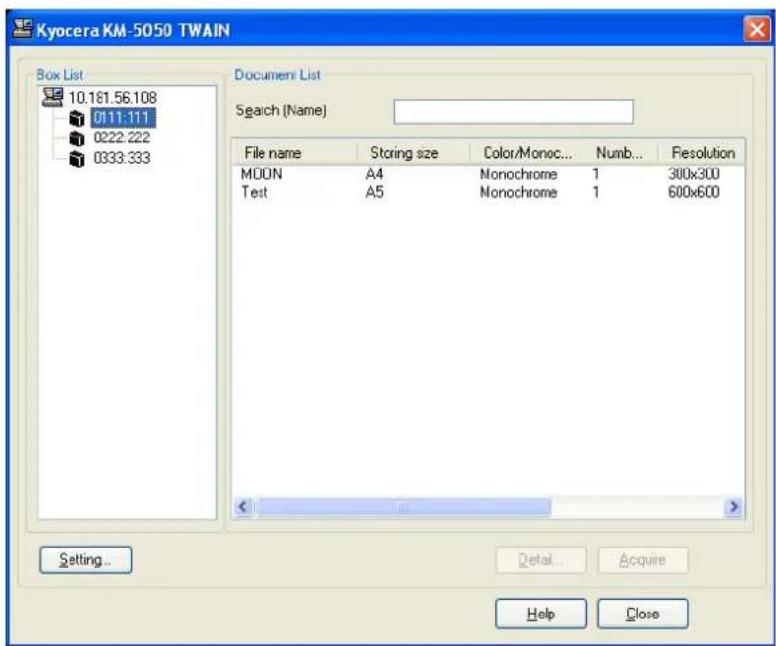Click the horizontal scrollbar thumb
This screenshot has width=776, height=646.
(403, 507)
